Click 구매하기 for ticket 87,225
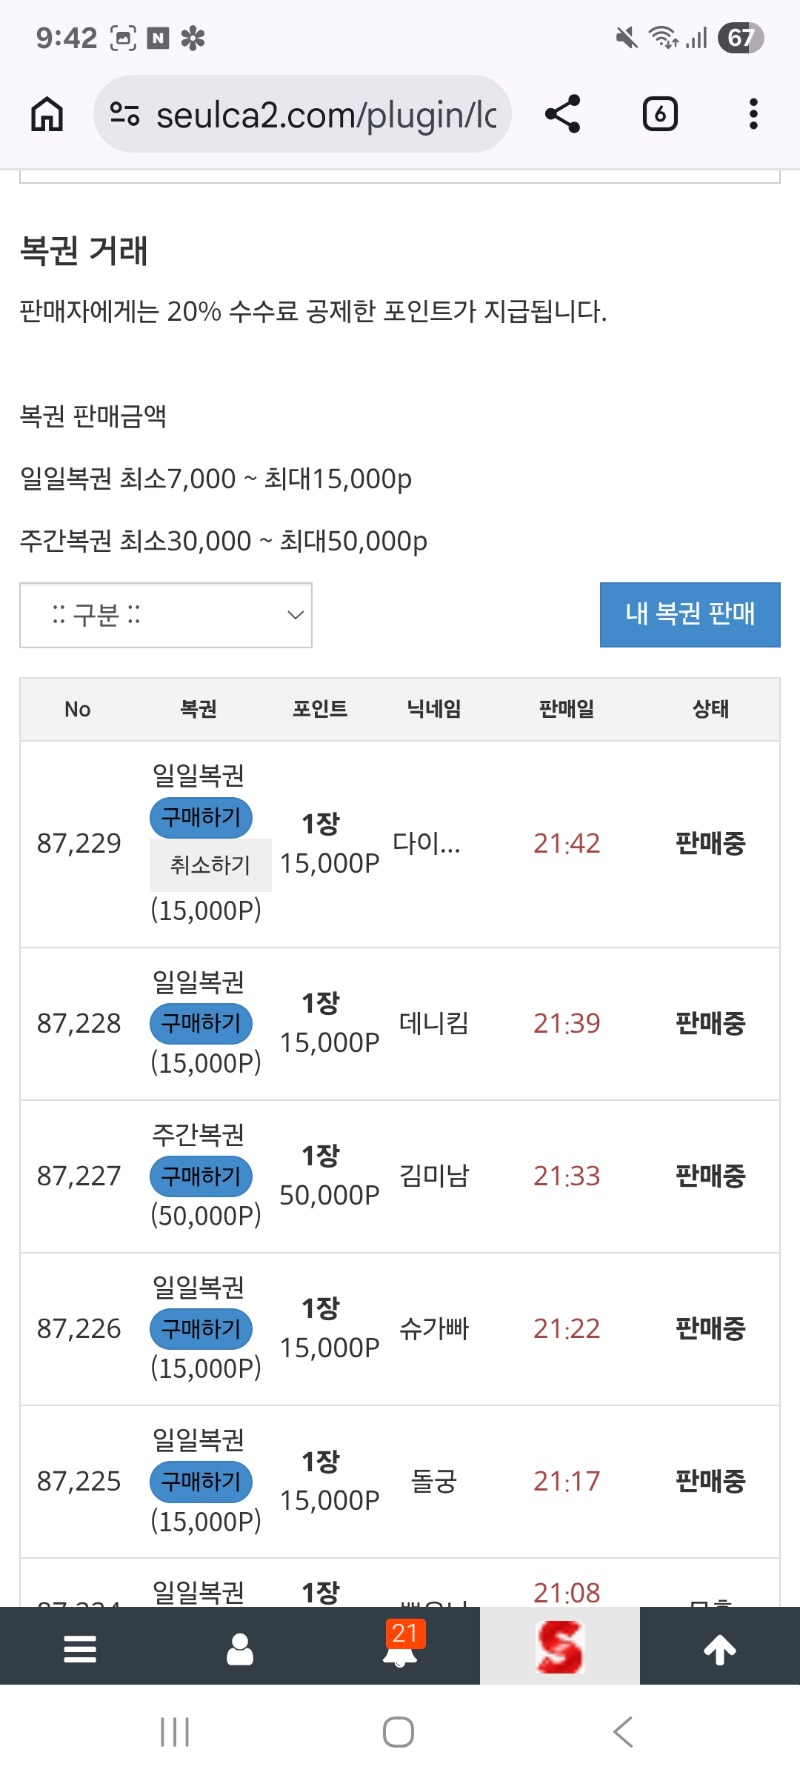Viewport: 800px width, 1778px height. click(201, 1481)
